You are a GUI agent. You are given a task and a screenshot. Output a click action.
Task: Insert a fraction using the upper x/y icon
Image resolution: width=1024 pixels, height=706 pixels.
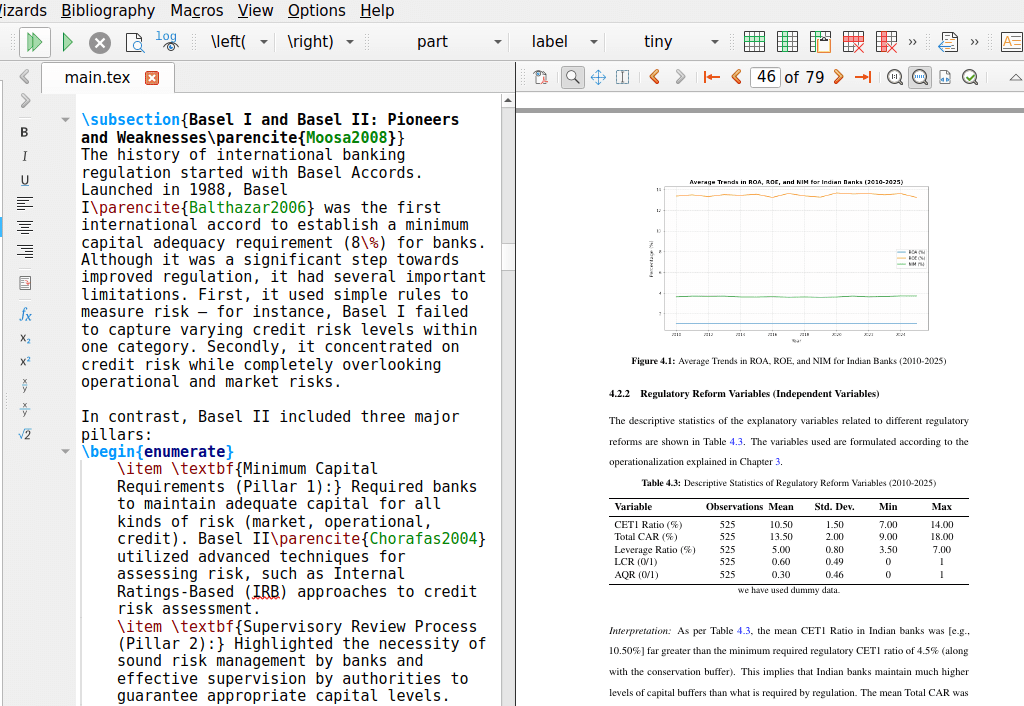coord(25,385)
